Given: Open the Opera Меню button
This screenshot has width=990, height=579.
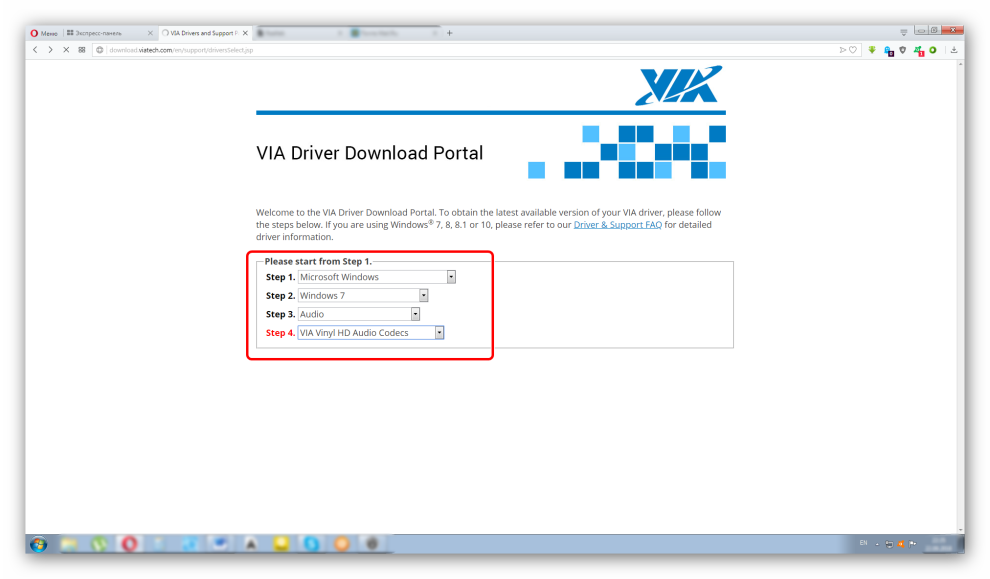Looking at the screenshot, I should coord(43,33).
